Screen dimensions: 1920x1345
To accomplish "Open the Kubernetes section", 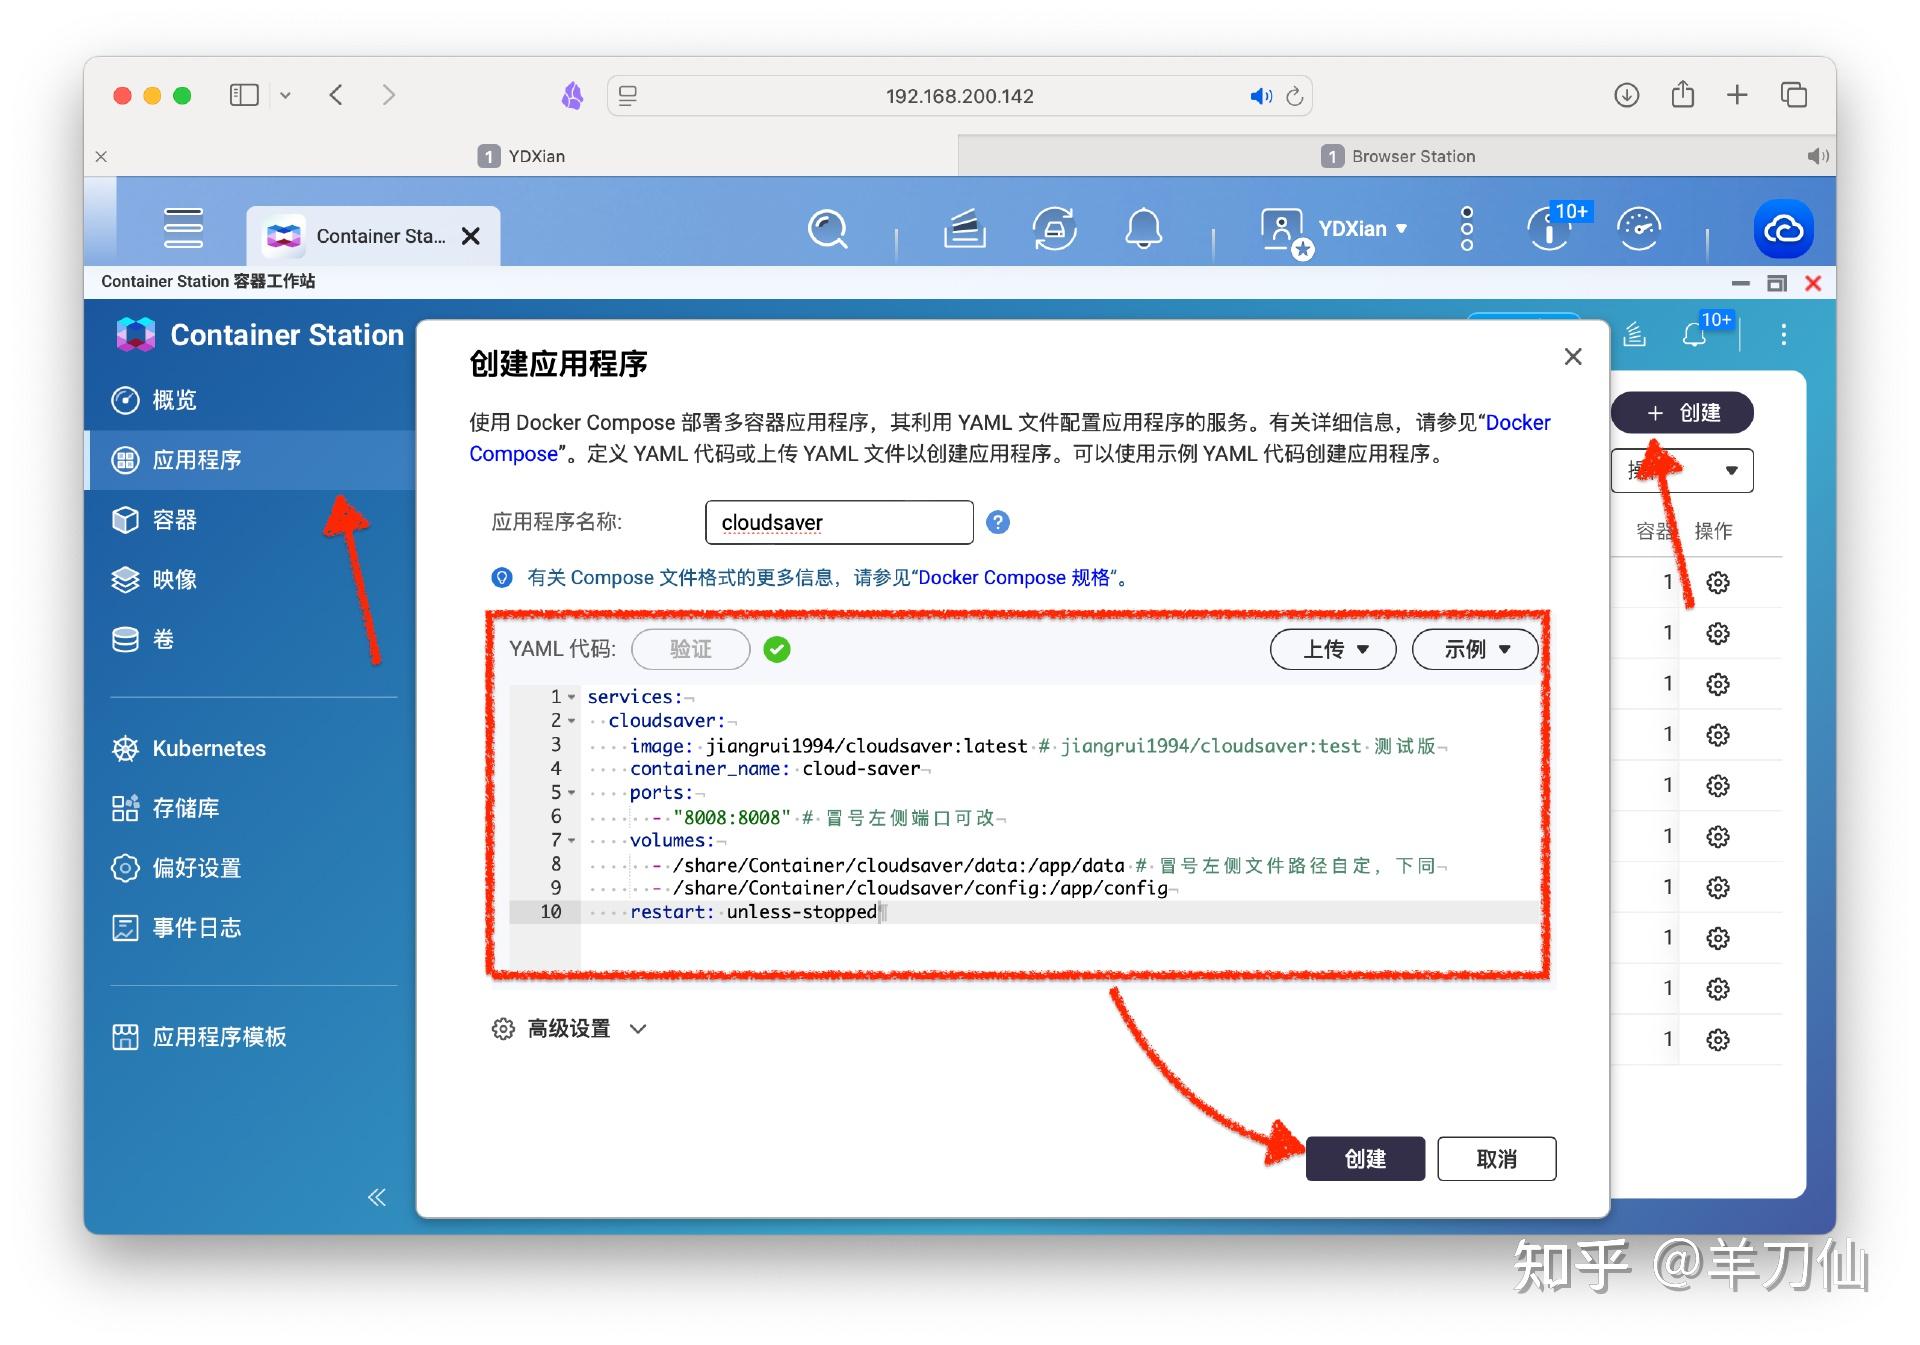I will coord(207,748).
